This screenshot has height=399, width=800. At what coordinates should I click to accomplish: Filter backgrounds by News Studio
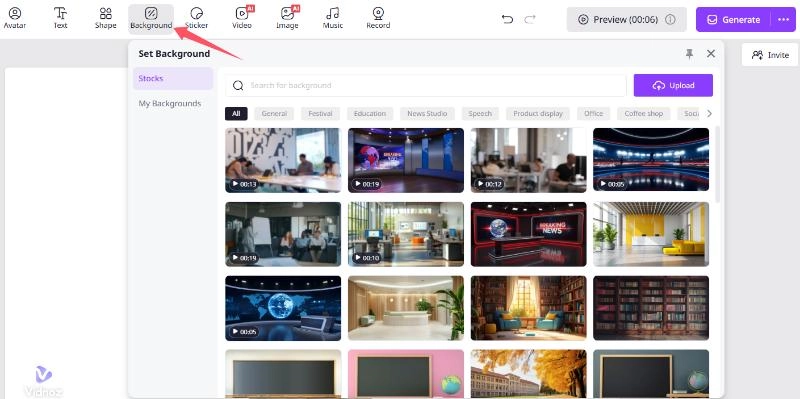[427, 113]
